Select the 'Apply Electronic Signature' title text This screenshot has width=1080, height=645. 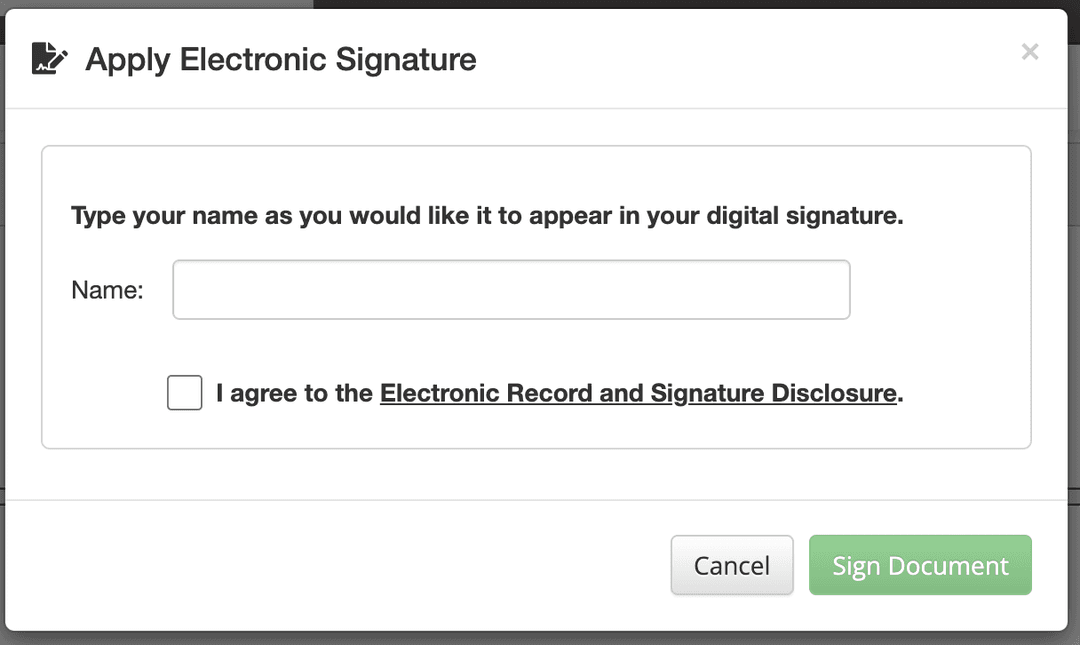280,59
